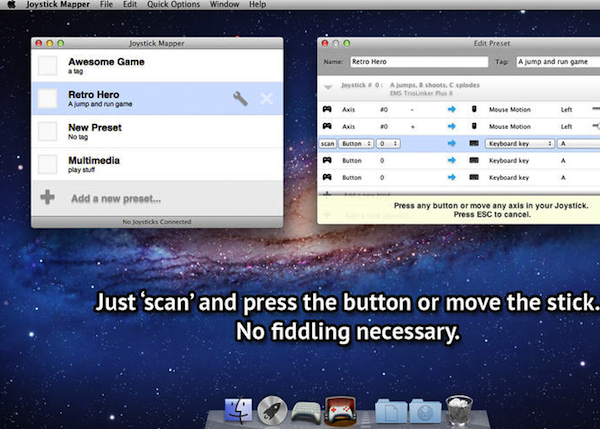Enable the New Preset checkbox

coord(48,131)
